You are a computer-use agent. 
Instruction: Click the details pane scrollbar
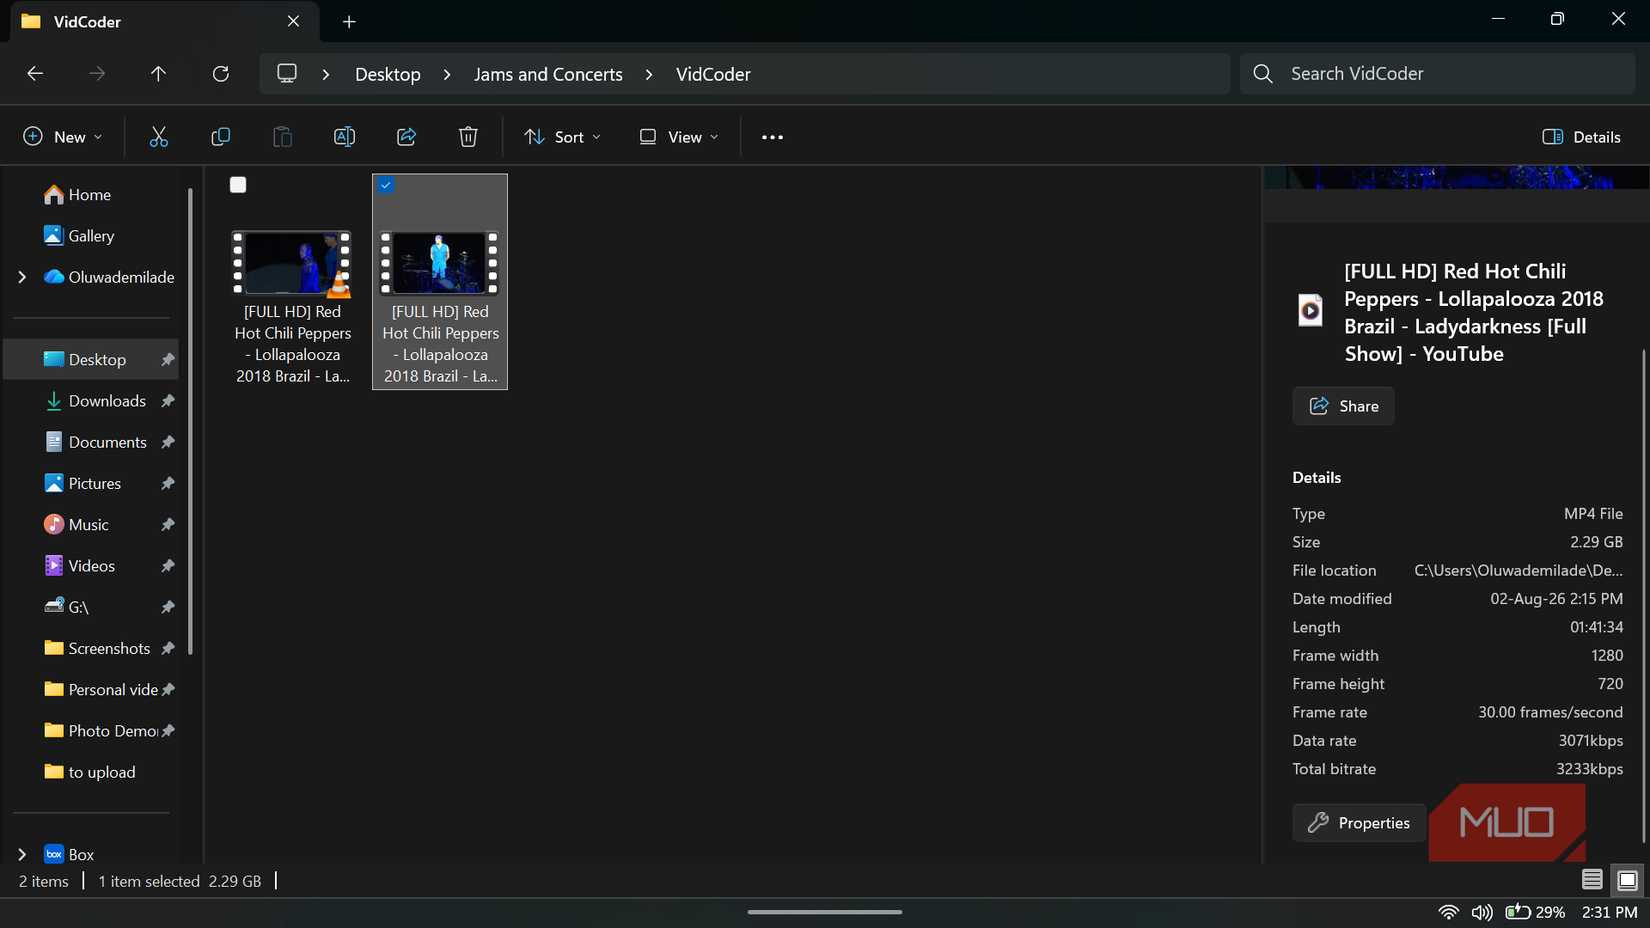pyautogui.click(x=1644, y=595)
